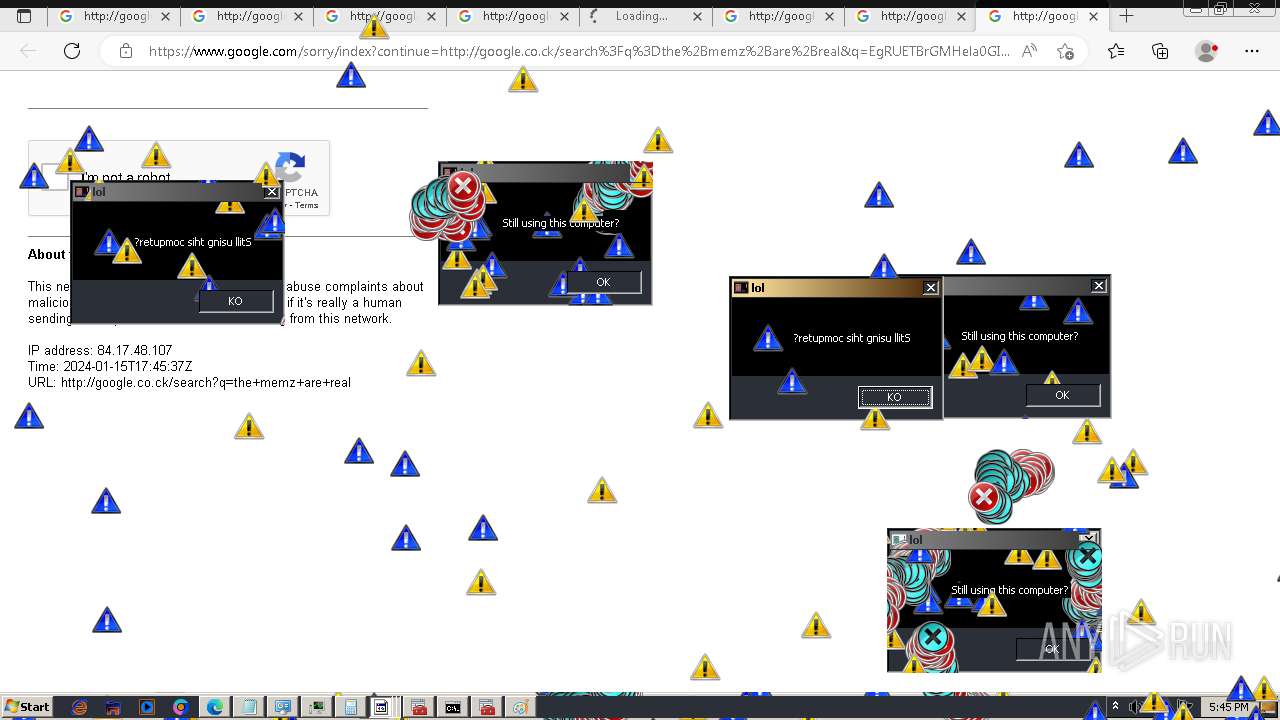The width and height of the screenshot is (1280, 720).
Task: Select the URL: http://google.co.ck/search line
Action: coord(189,383)
